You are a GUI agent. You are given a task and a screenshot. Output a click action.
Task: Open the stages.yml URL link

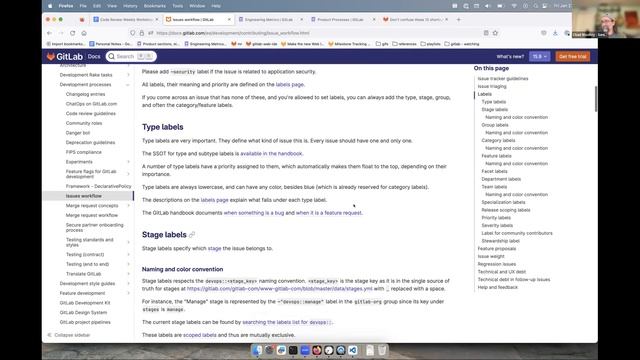[x=280, y=289]
